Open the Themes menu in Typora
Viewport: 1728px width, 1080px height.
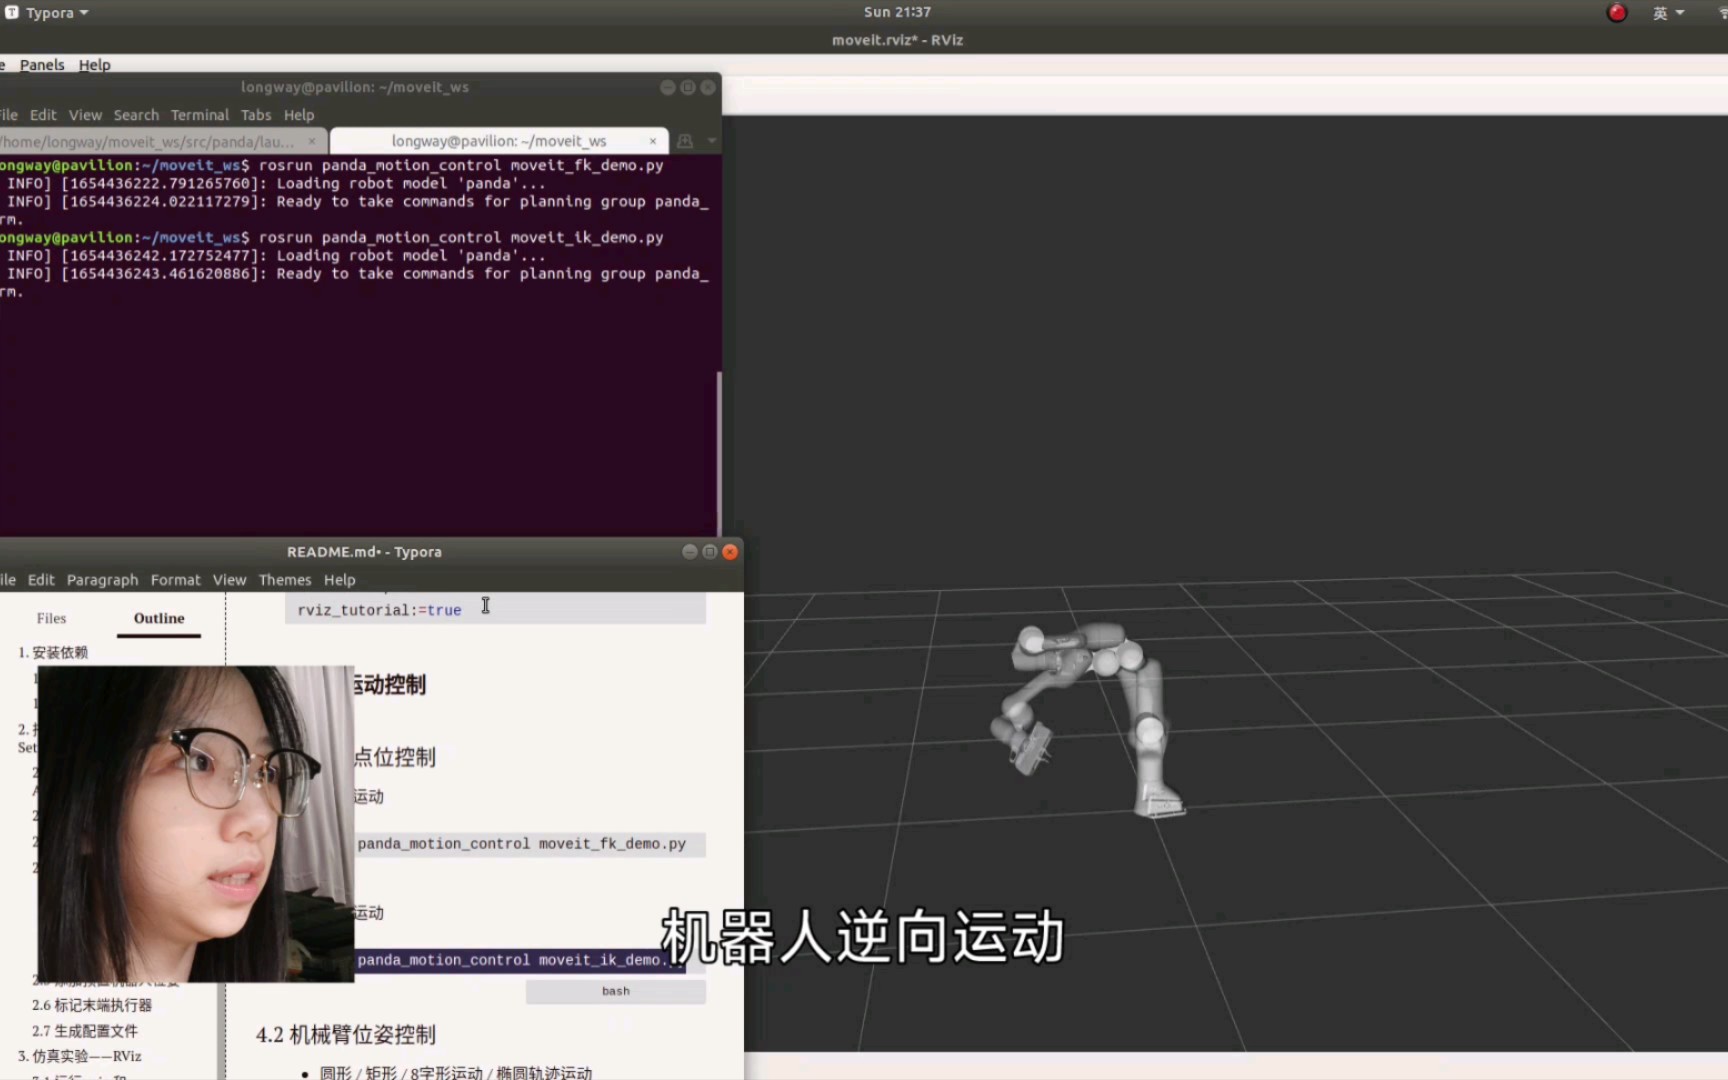(285, 580)
